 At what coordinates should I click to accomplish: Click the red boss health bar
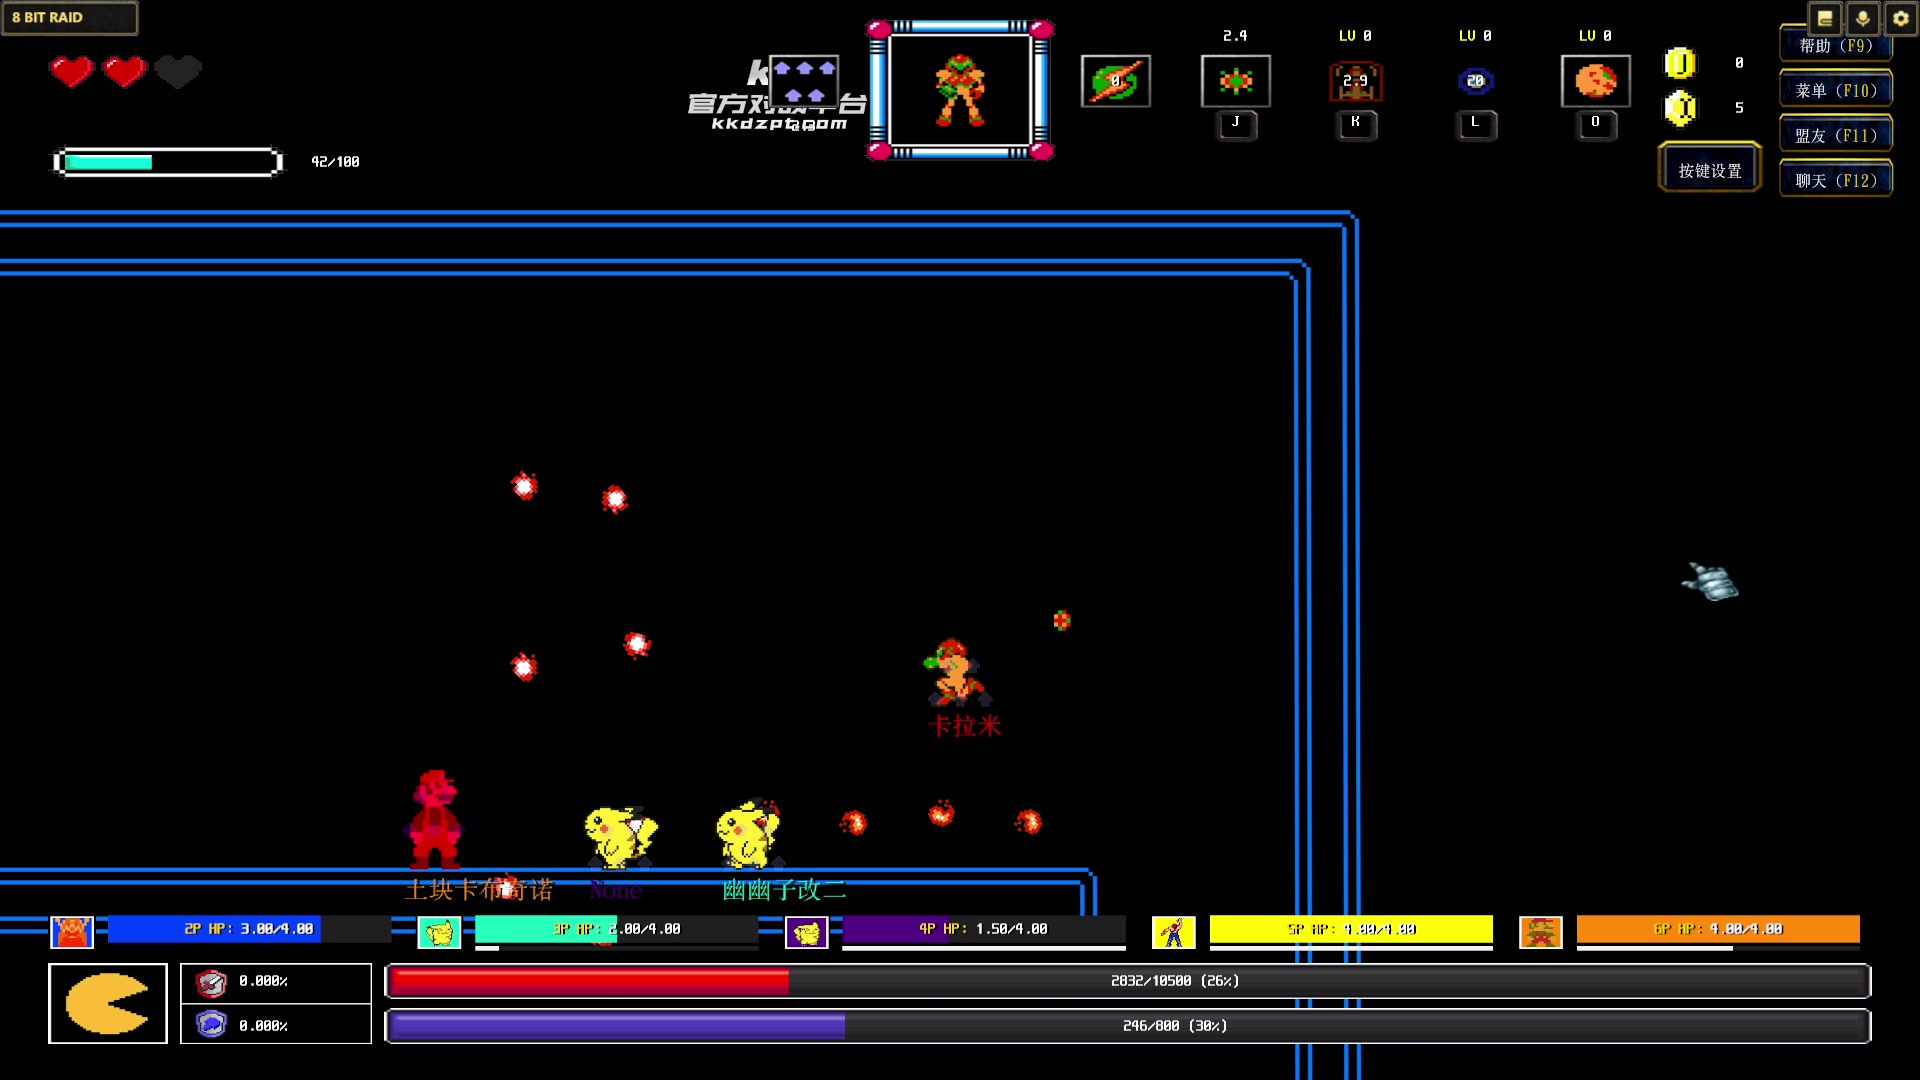coord(1128,981)
